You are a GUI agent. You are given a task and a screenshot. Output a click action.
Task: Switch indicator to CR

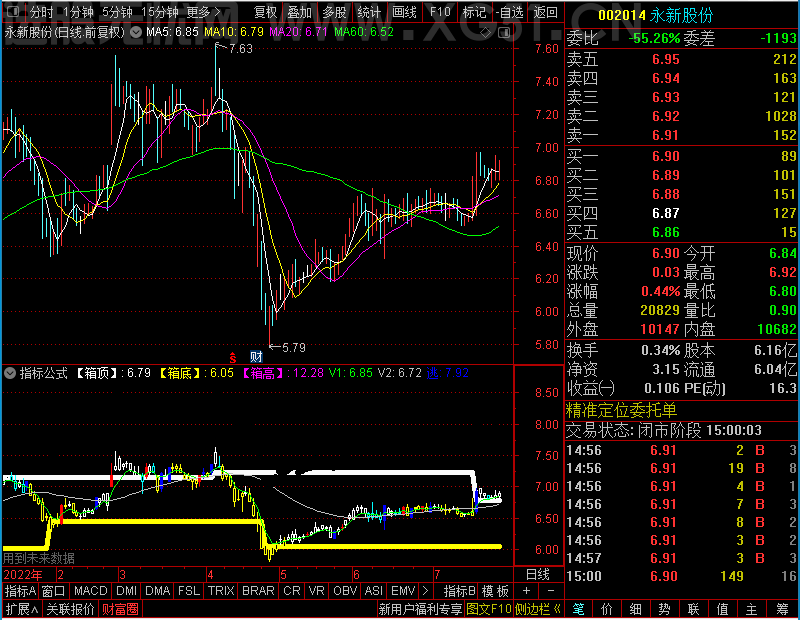pos(292,591)
